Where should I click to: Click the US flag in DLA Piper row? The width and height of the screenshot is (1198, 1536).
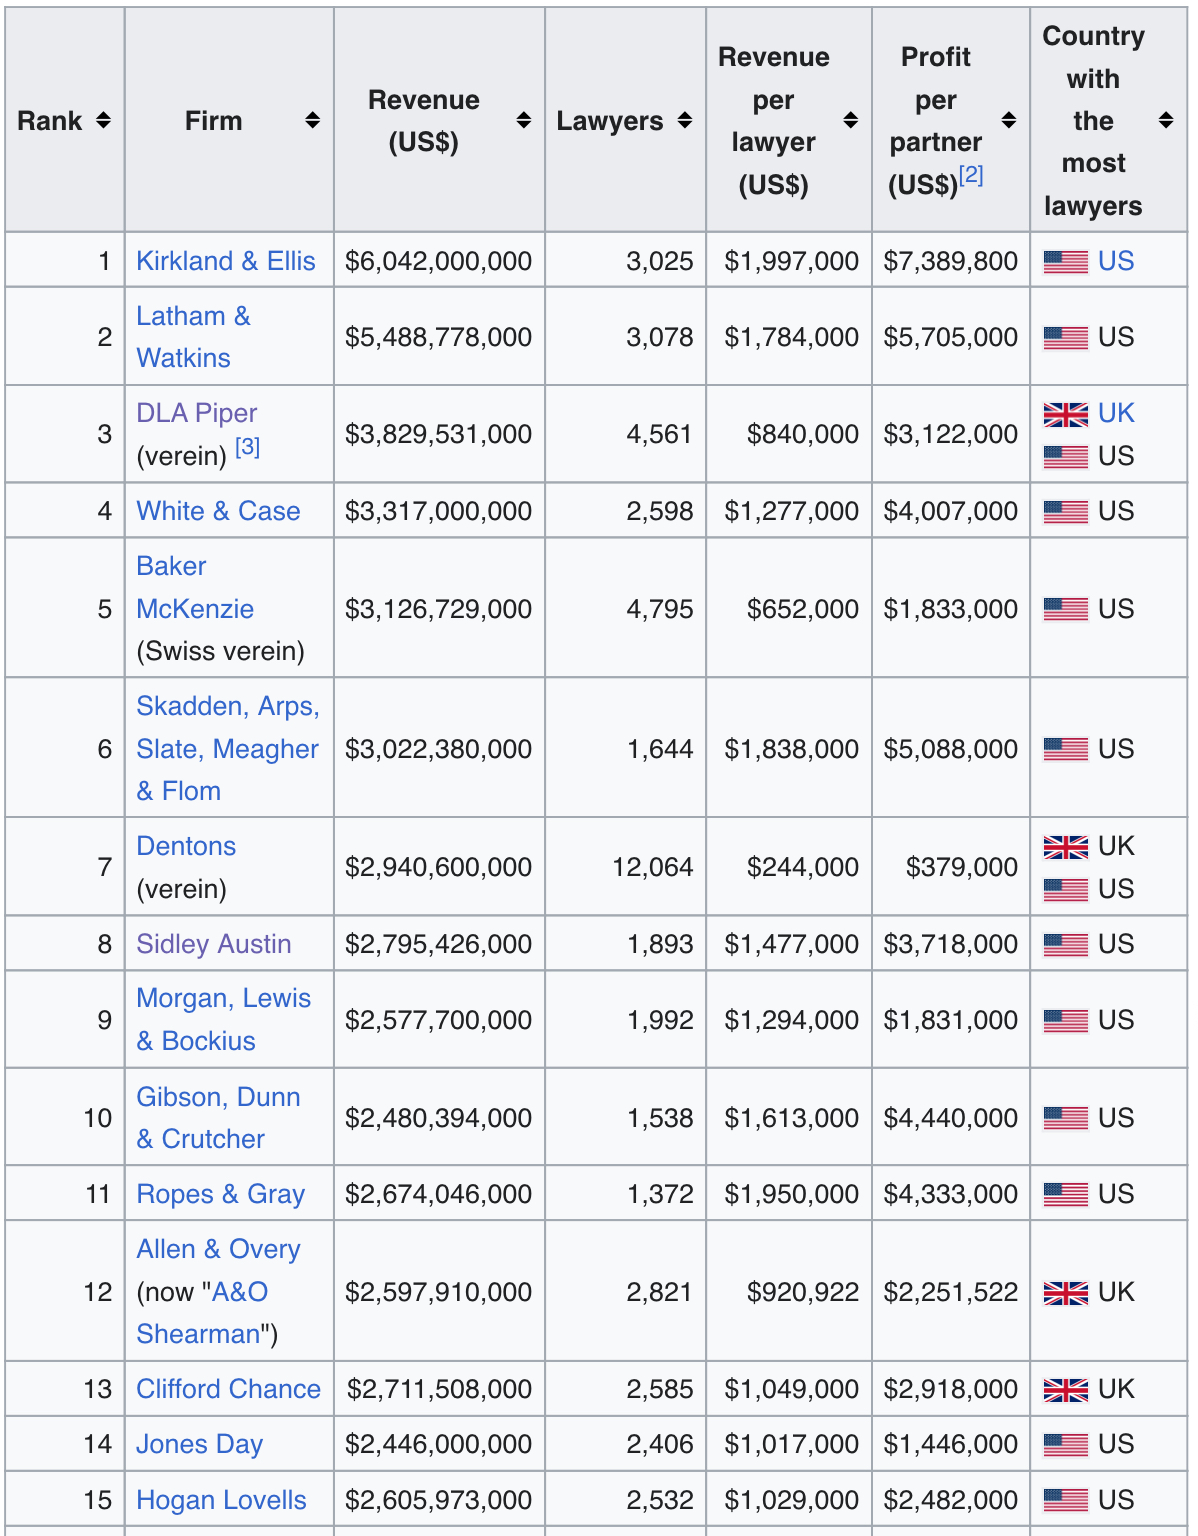pos(1065,457)
